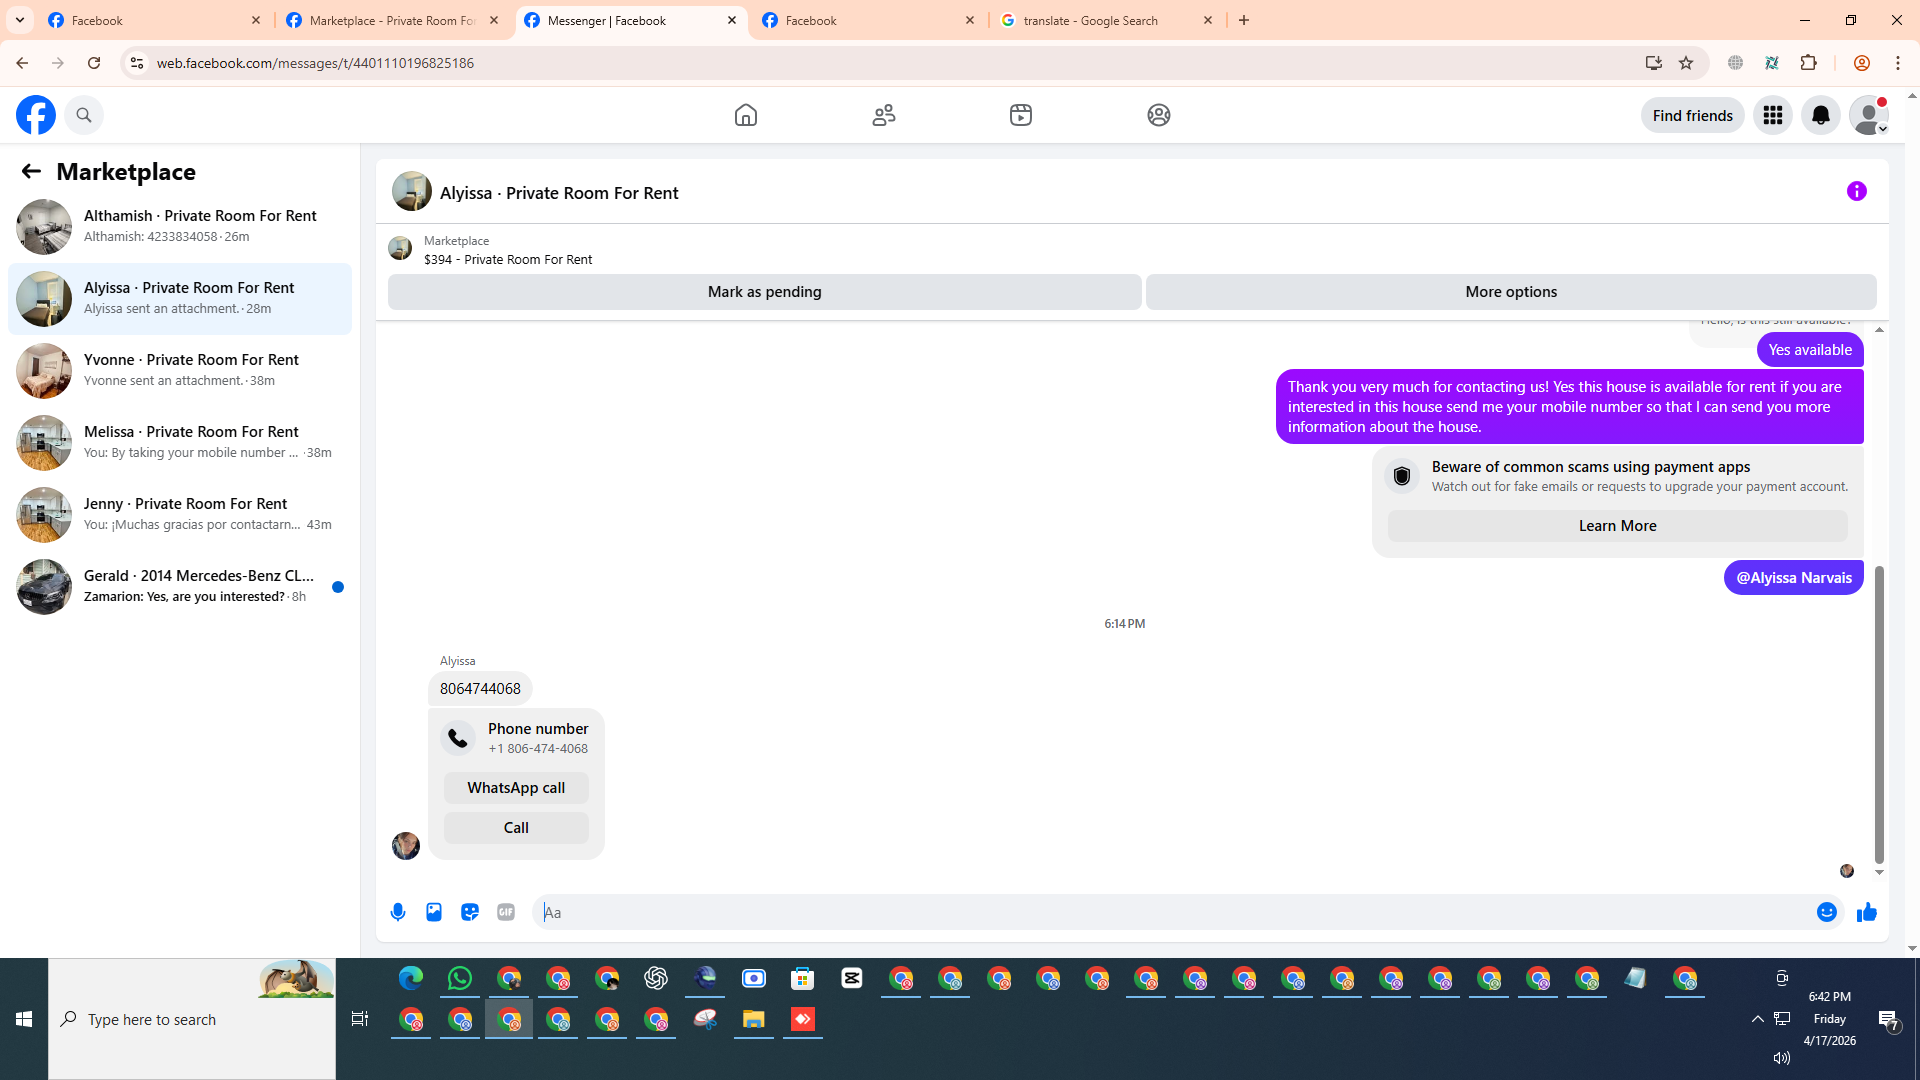Screen dimensions: 1920x1080
Task: Click the voice clip microphone icon
Action: tap(398, 912)
